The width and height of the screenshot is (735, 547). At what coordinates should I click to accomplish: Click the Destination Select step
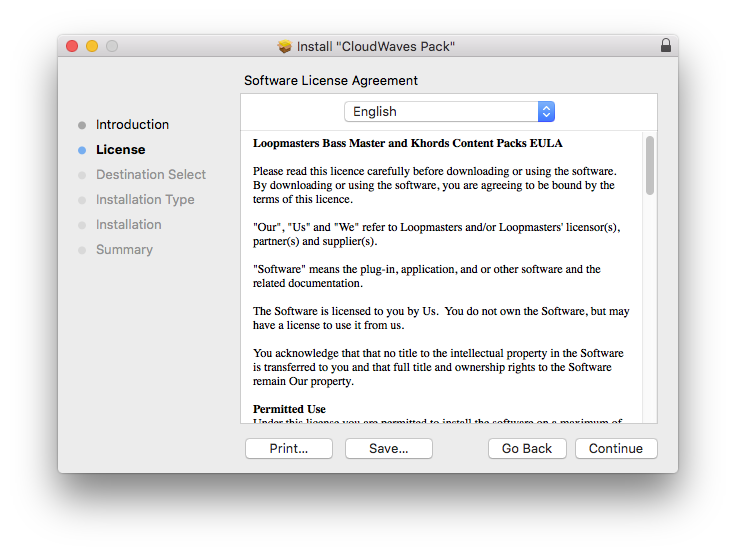[150, 175]
